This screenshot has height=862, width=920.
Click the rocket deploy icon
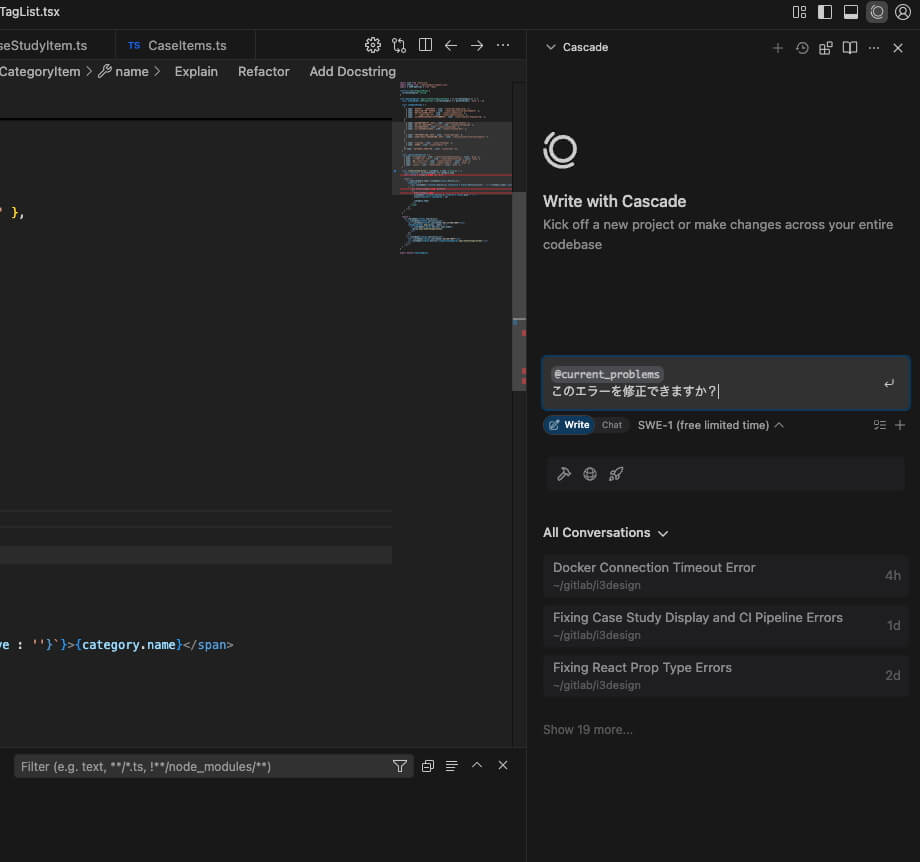(615, 474)
